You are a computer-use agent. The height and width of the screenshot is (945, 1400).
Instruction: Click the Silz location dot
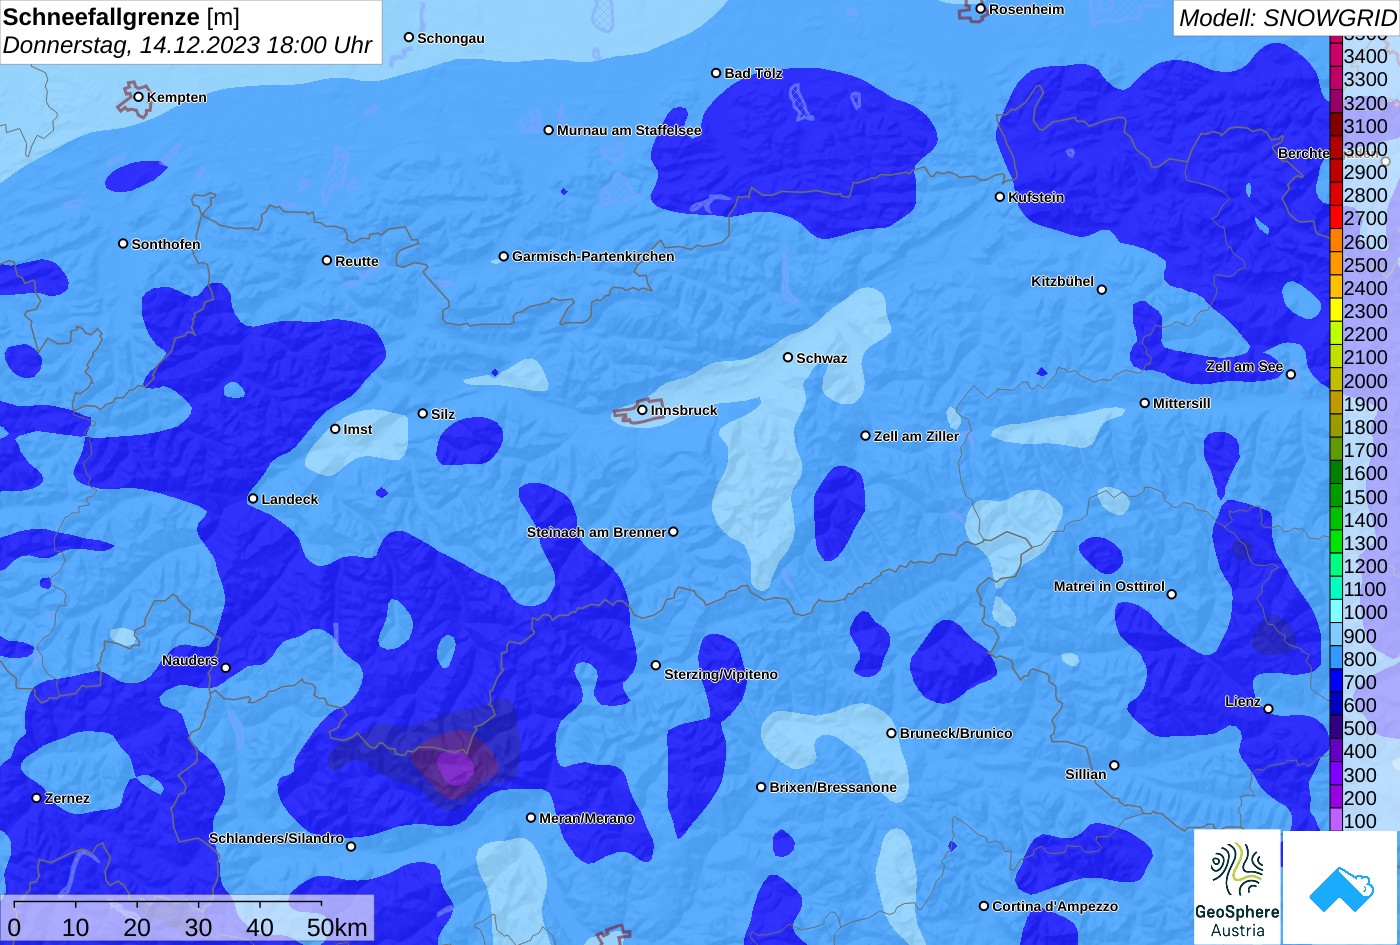(423, 414)
